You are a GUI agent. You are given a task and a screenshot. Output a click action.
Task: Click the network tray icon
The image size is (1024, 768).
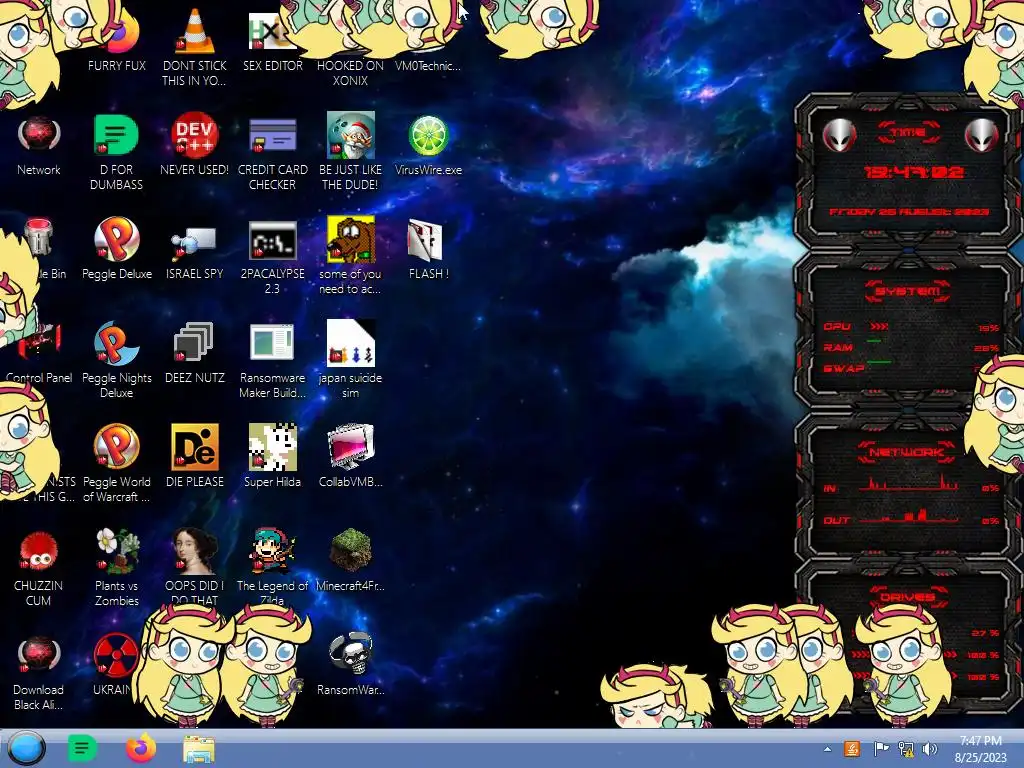pyautogui.click(x=906, y=749)
